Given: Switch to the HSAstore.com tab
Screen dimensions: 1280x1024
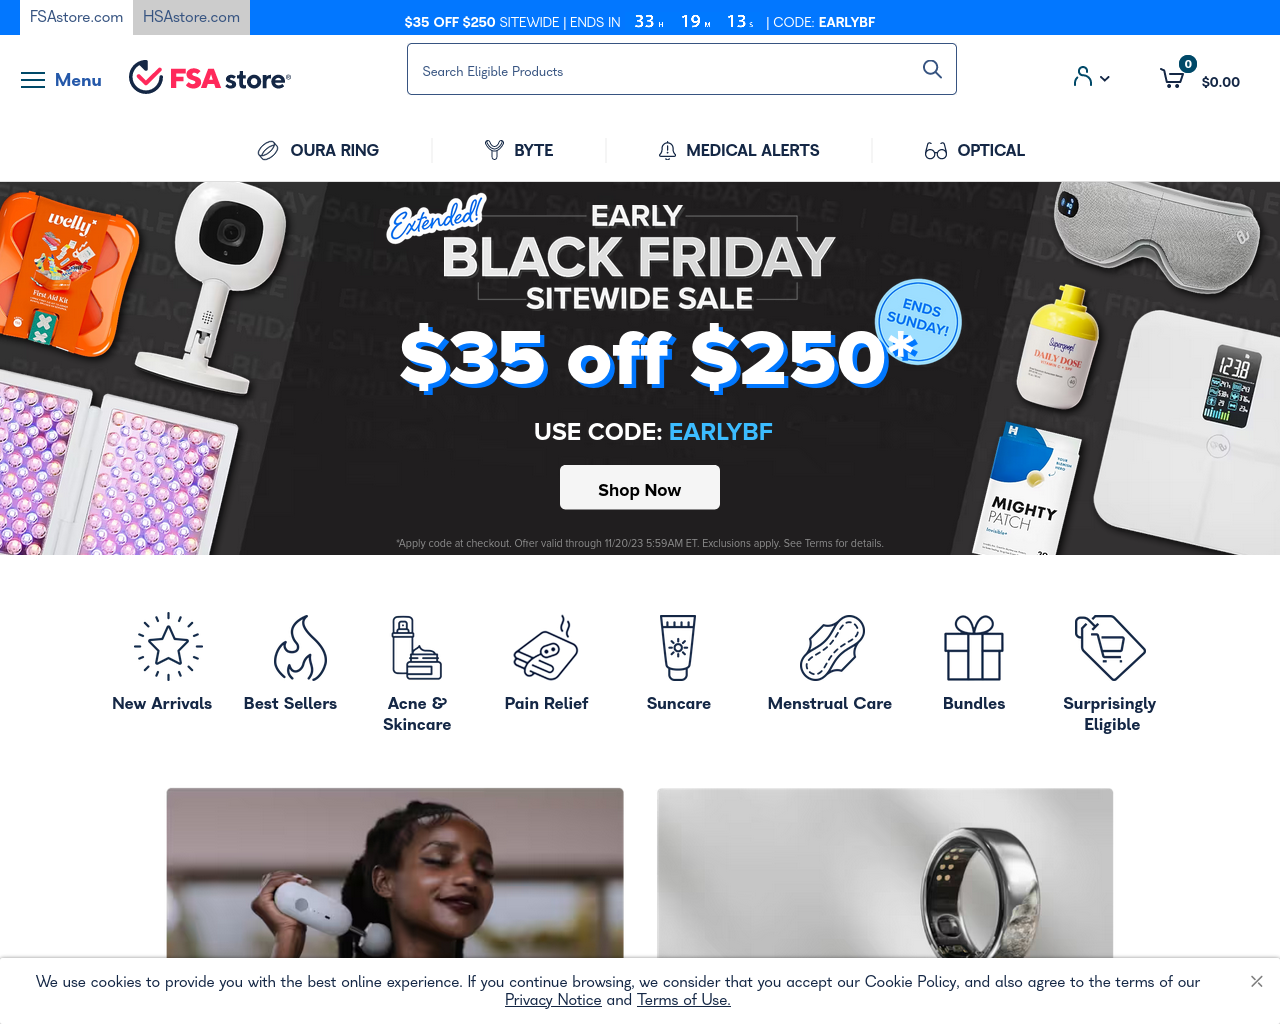Looking at the screenshot, I should click(191, 17).
